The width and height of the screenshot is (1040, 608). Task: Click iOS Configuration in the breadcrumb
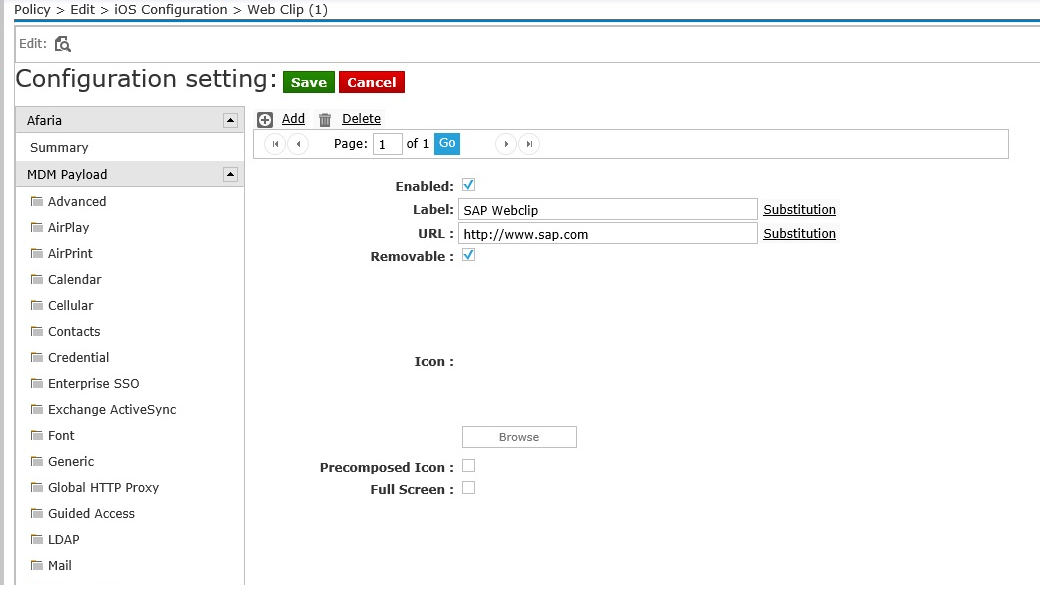(170, 9)
